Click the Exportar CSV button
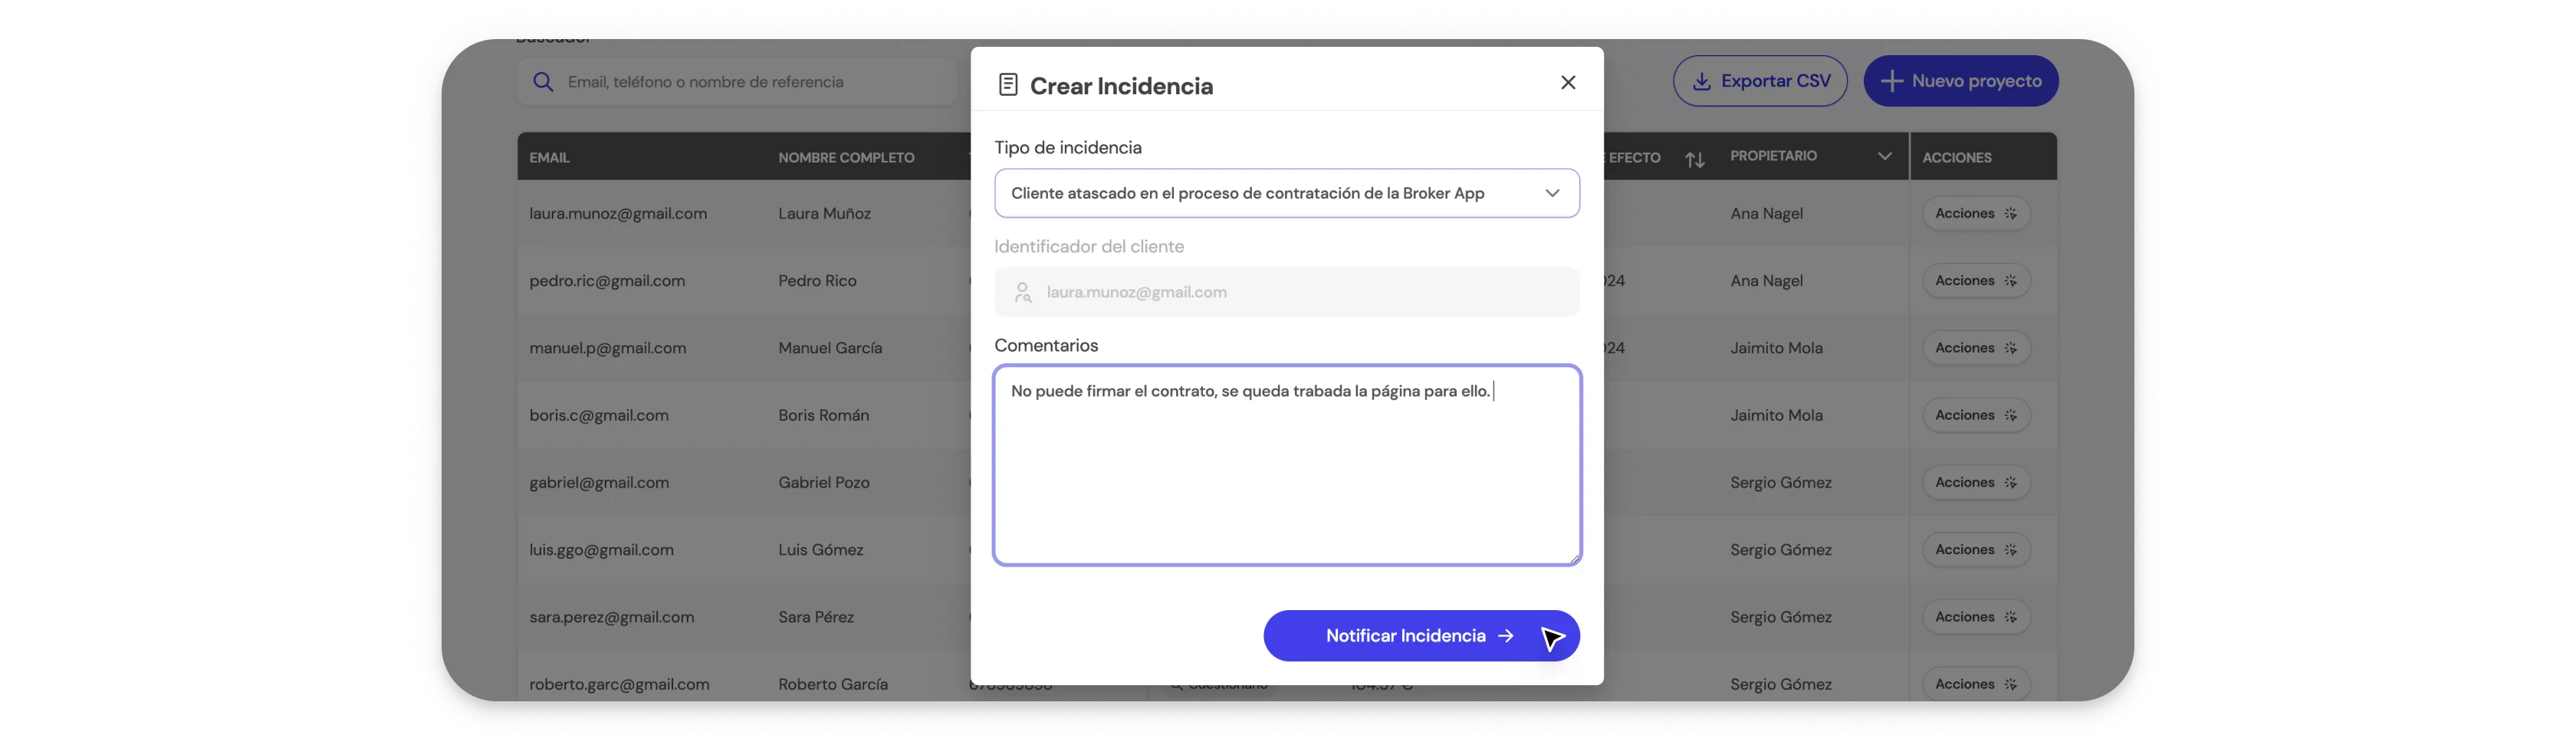 click(x=1760, y=81)
